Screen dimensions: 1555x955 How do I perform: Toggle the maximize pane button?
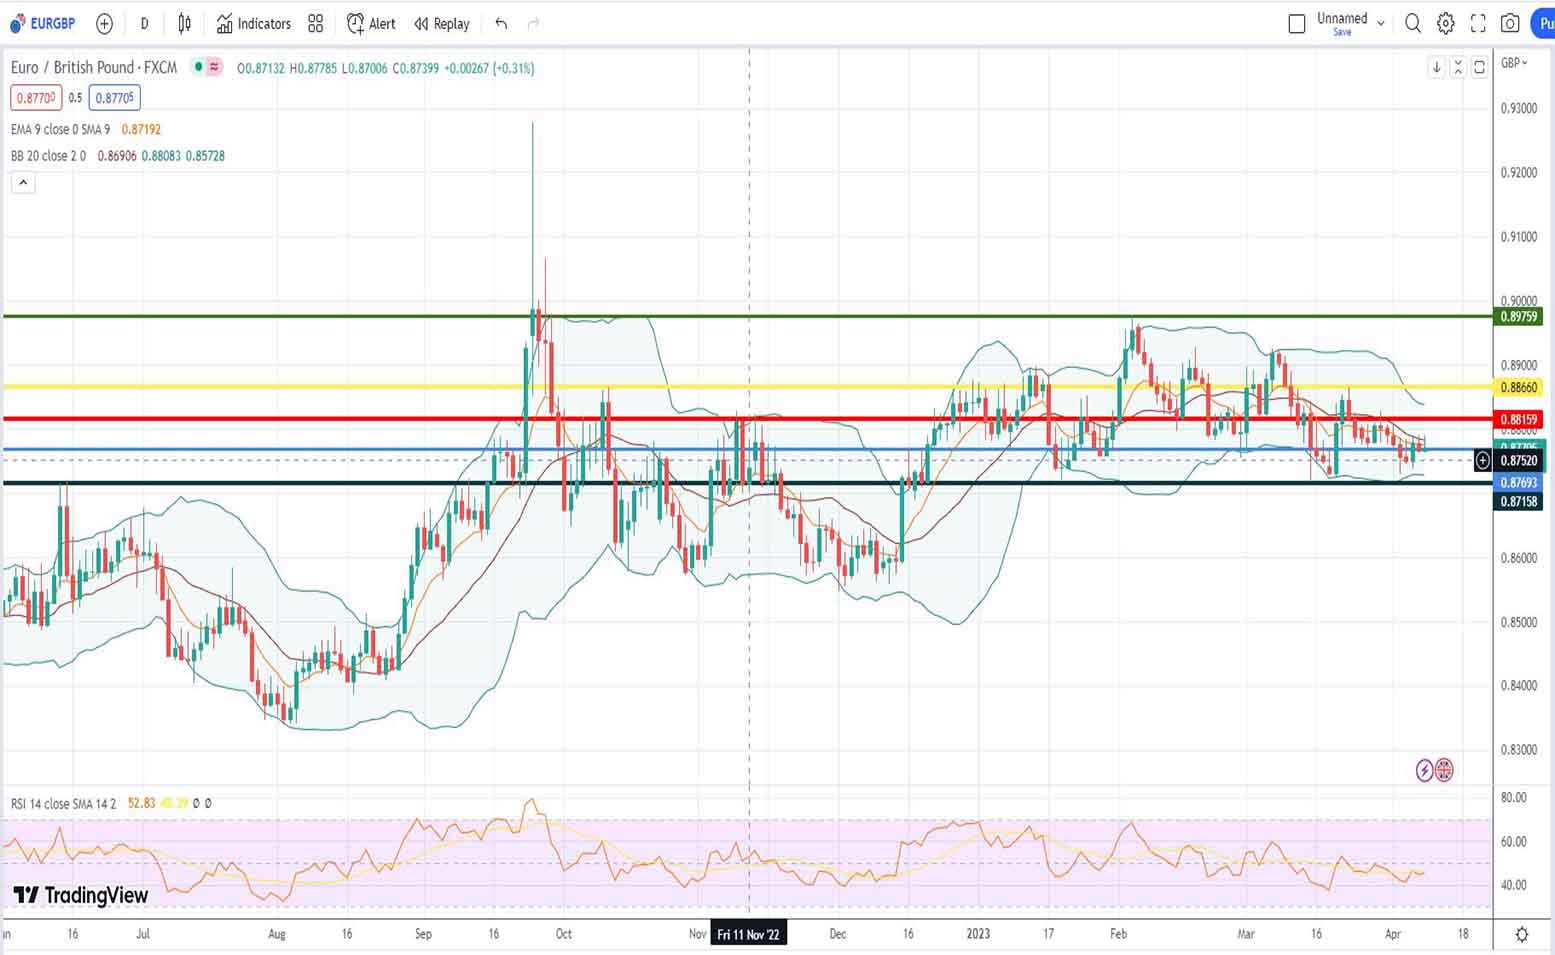click(x=1479, y=67)
